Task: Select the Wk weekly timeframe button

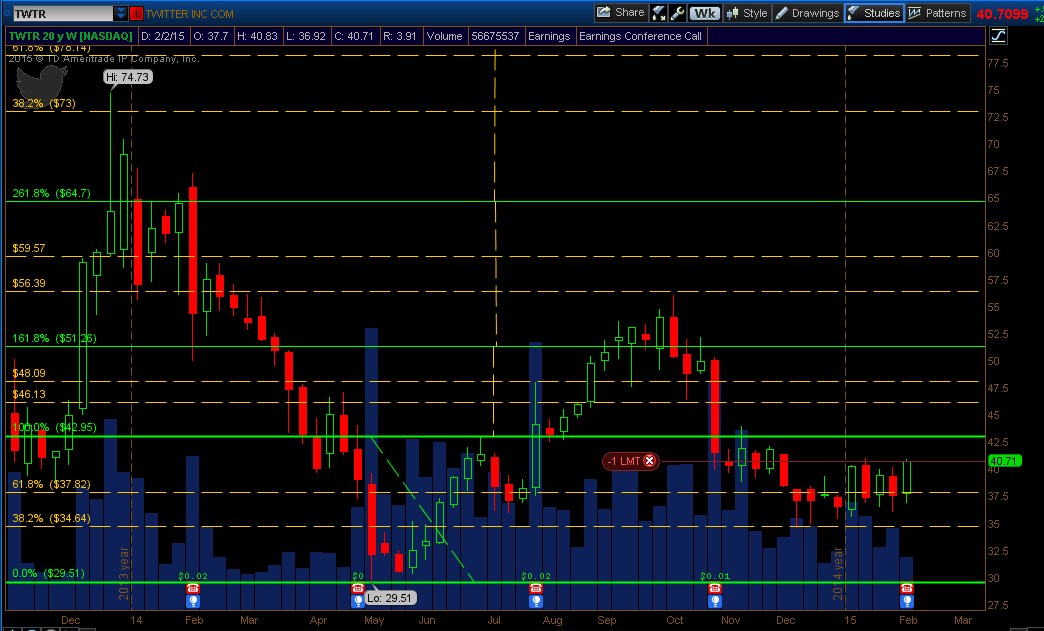Action: click(x=704, y=13)
